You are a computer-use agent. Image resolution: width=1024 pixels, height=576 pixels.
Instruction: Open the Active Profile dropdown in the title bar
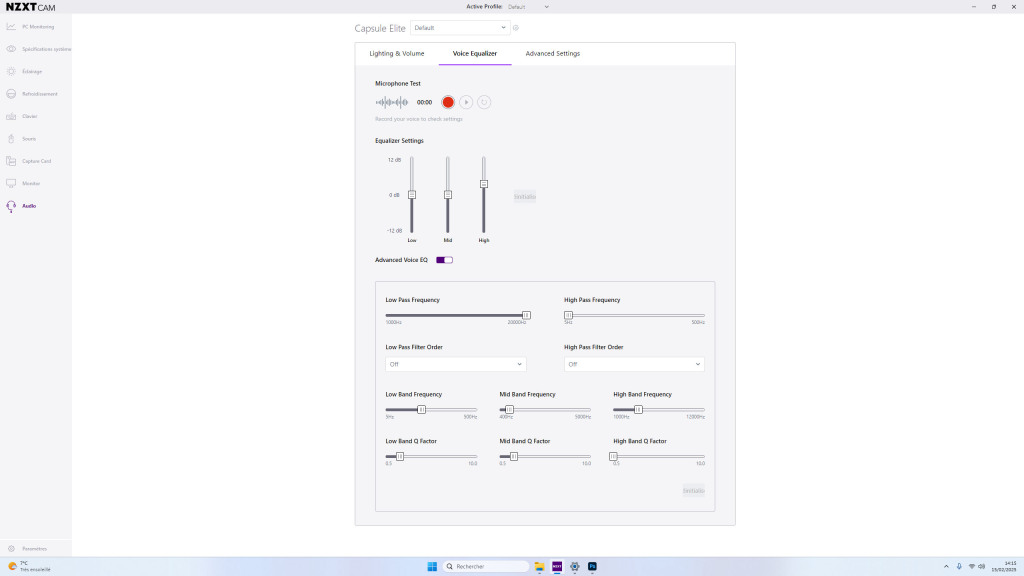528,7
